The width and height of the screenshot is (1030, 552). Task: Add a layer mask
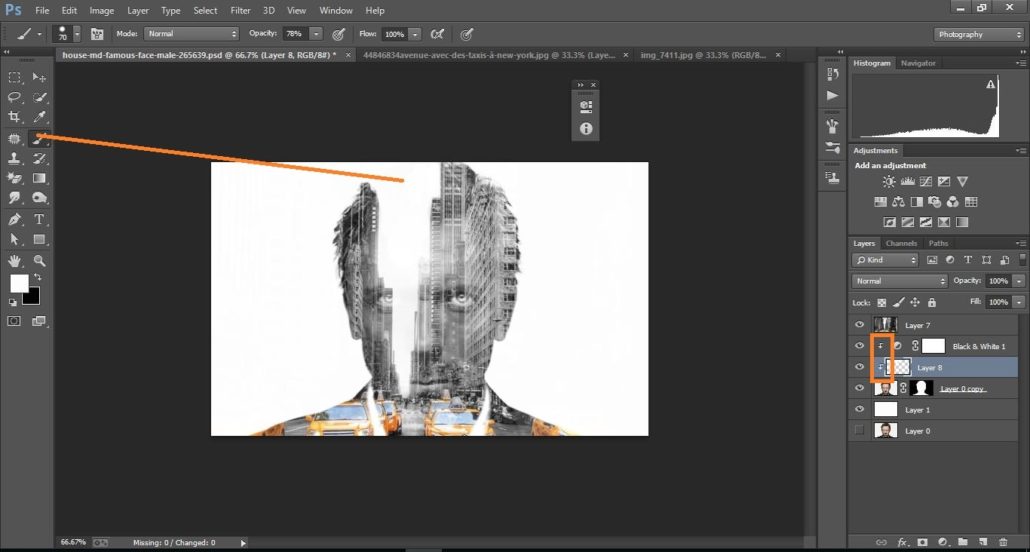[x=922, y=542]
